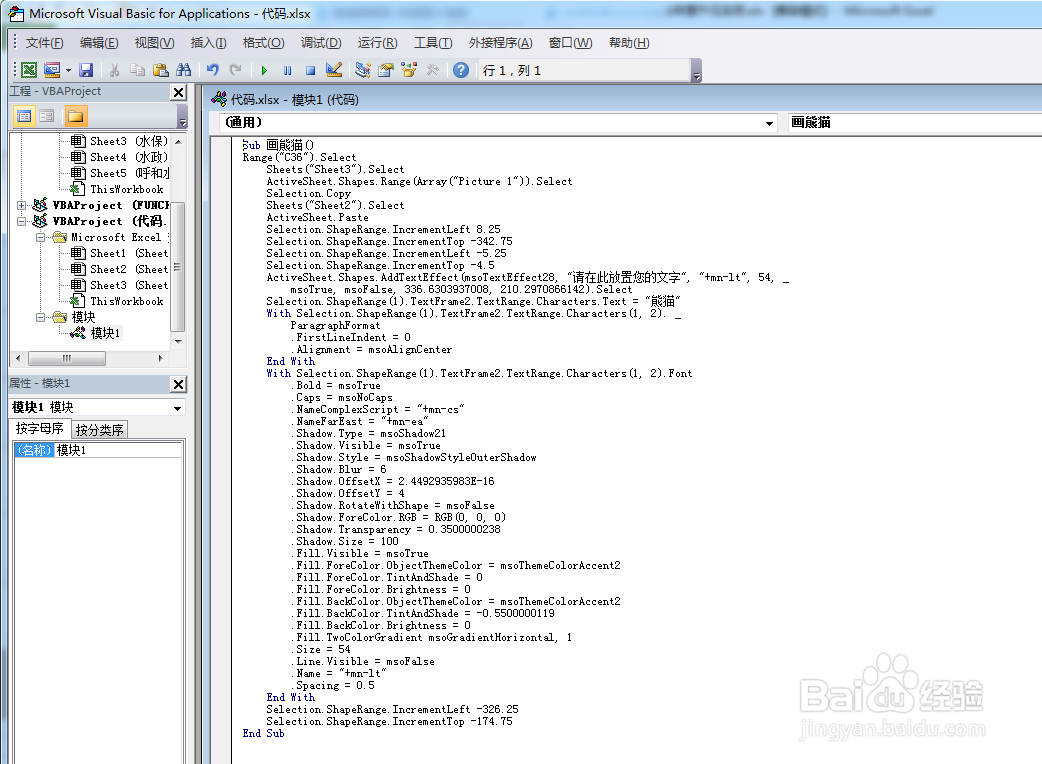The height and width of the screenshot is (764, 1042).
Task: Switch to 按分类序 tab
Action: (x=99, y=430)
